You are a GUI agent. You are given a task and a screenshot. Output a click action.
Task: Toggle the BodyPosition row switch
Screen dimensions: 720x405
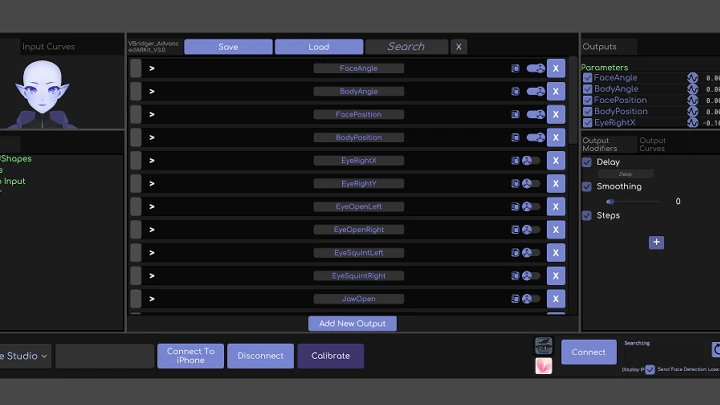535,137
